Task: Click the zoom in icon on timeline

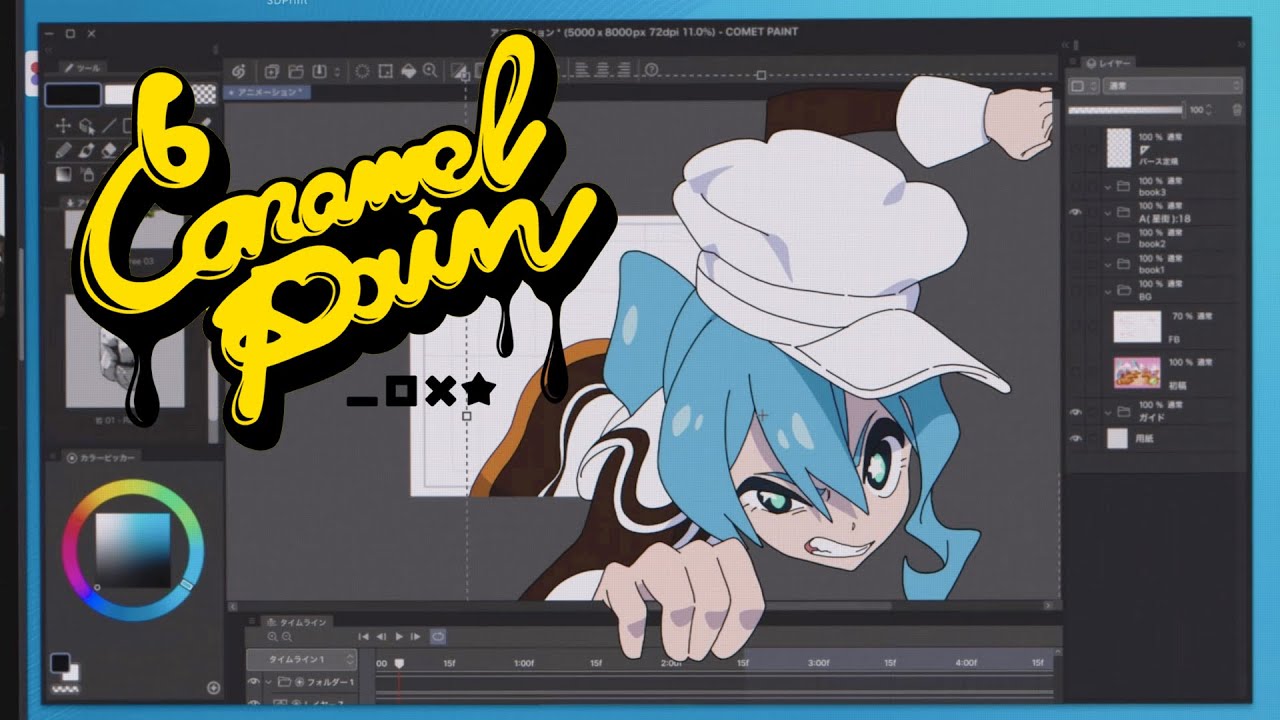Action: (272, 636)
